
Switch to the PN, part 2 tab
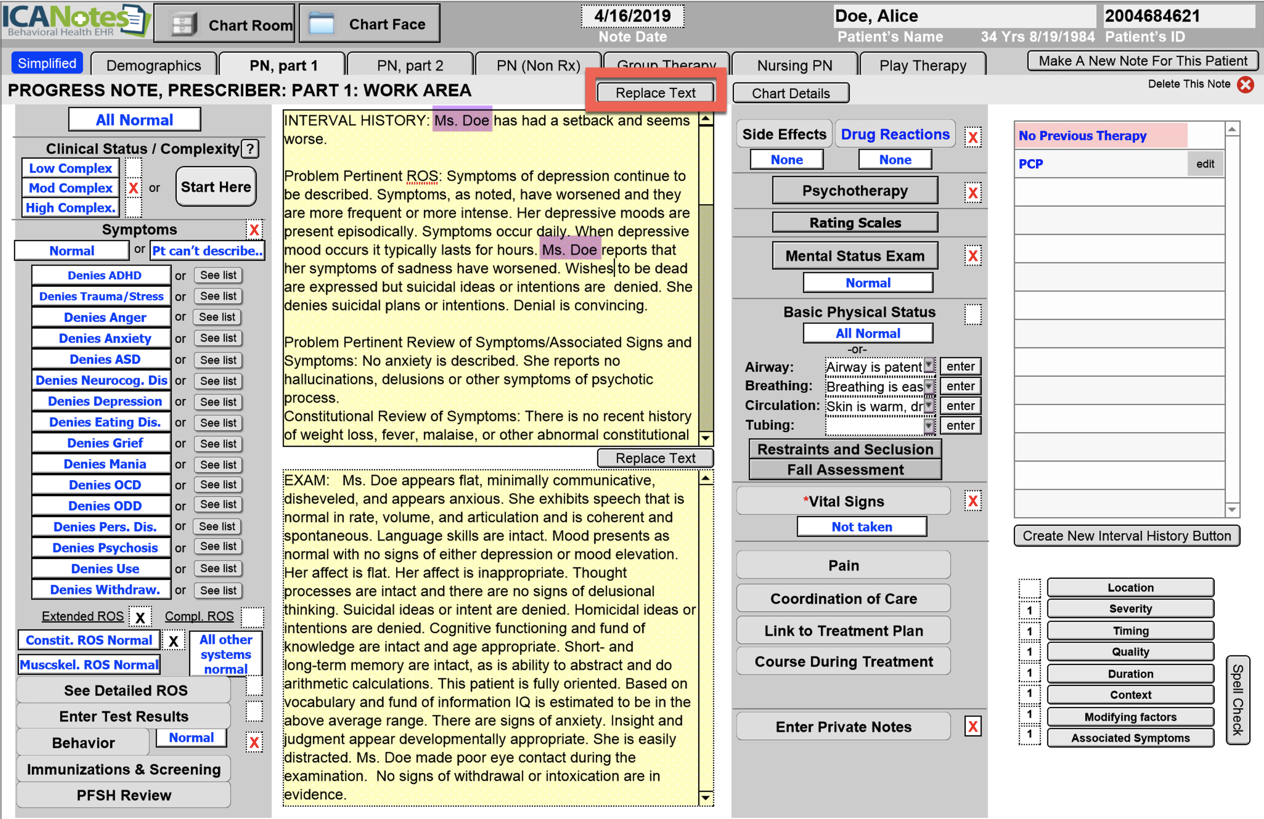tap(410, 65)
